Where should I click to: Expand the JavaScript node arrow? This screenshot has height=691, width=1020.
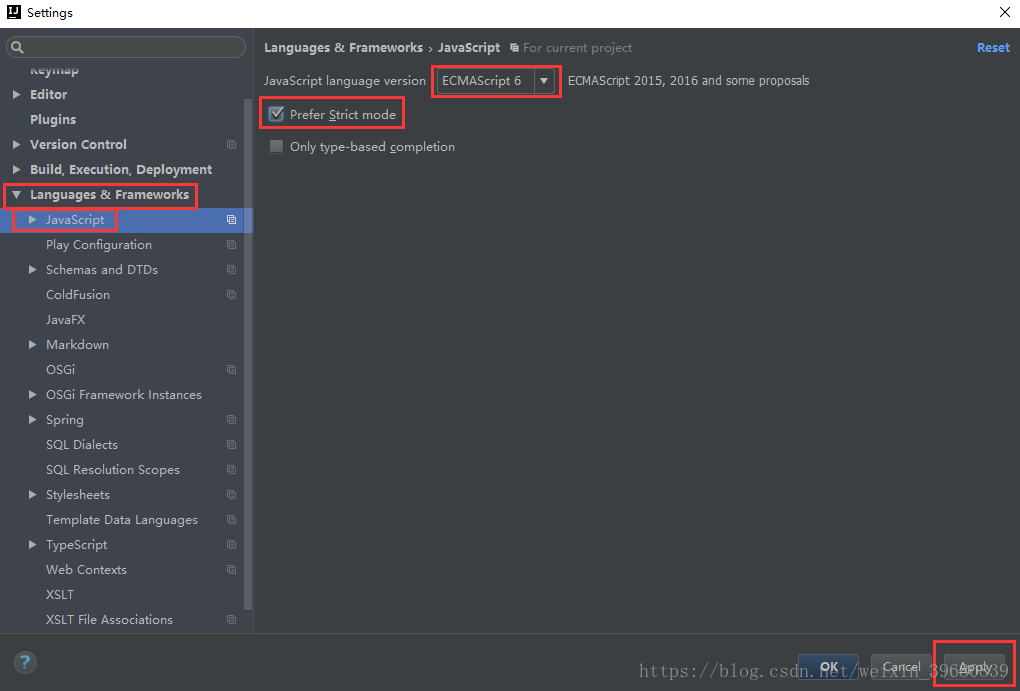[33, 220]
